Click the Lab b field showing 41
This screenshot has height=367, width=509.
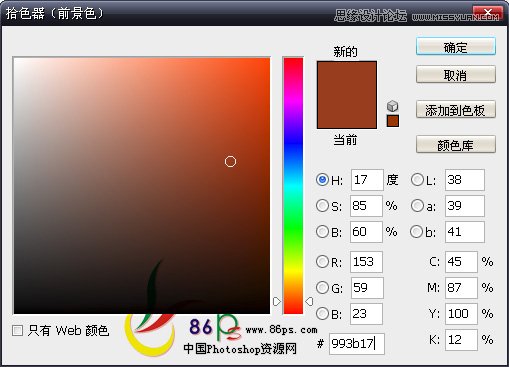pyautogui.click(x=465, y=232)
